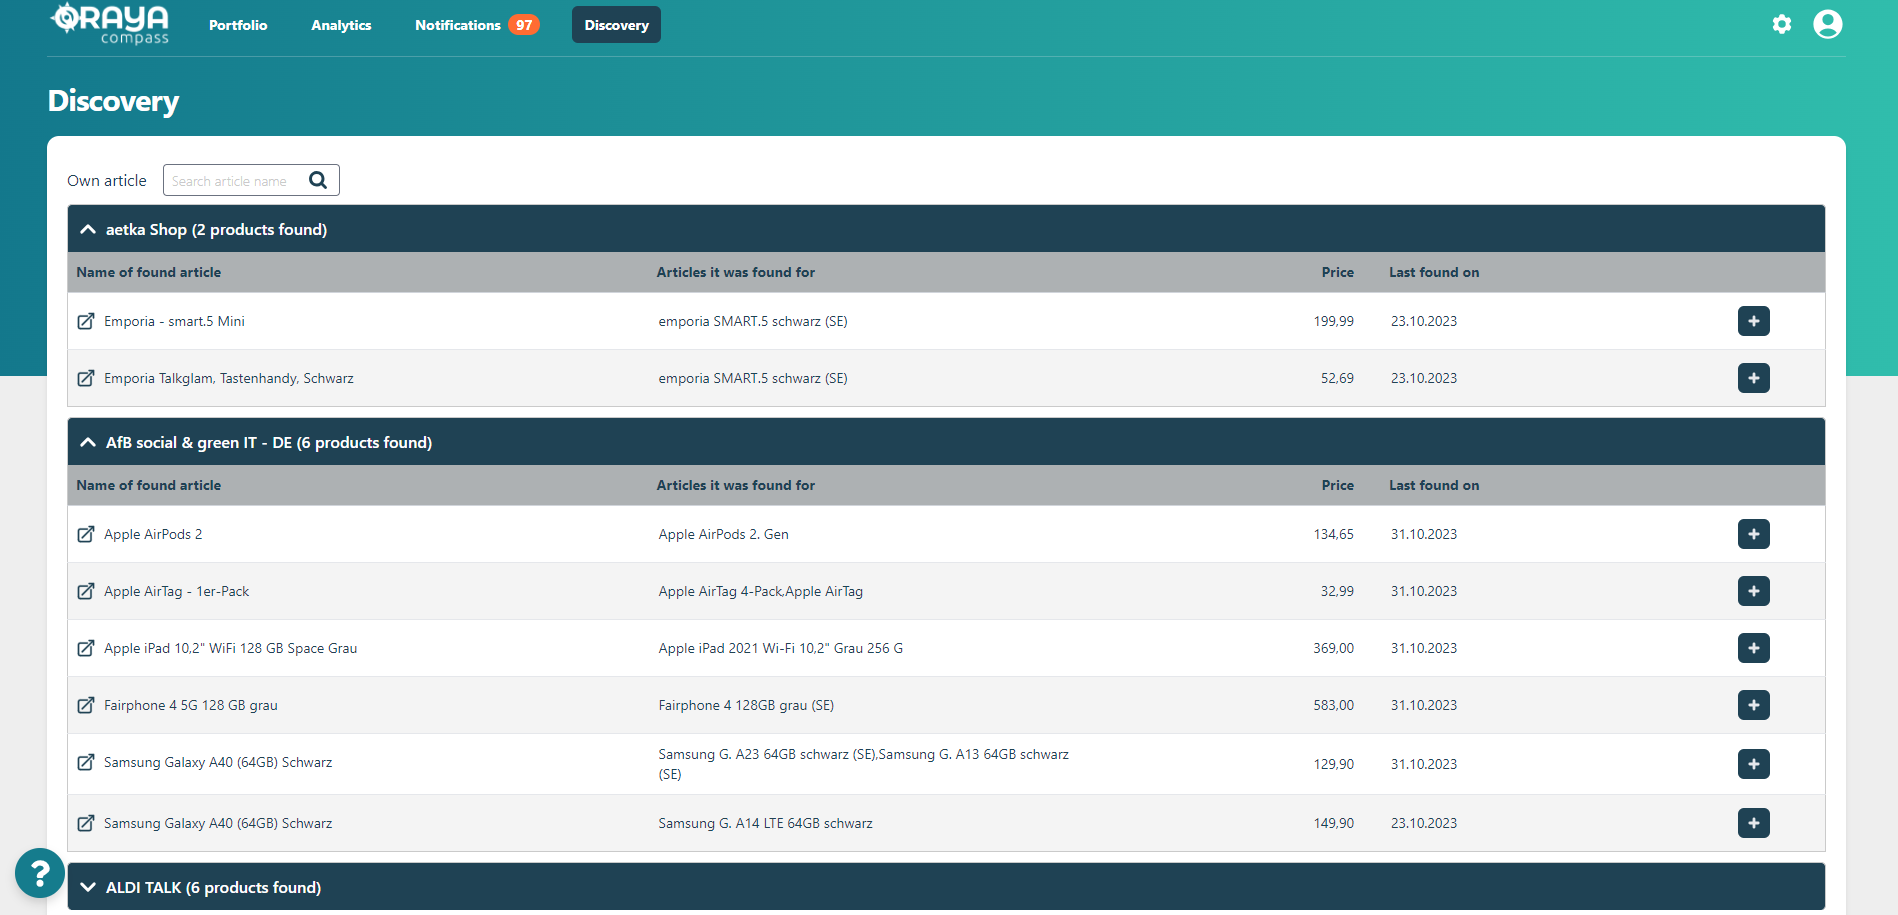Click the search magnifier icon
Screen dimensions: 1898x915
318,180
